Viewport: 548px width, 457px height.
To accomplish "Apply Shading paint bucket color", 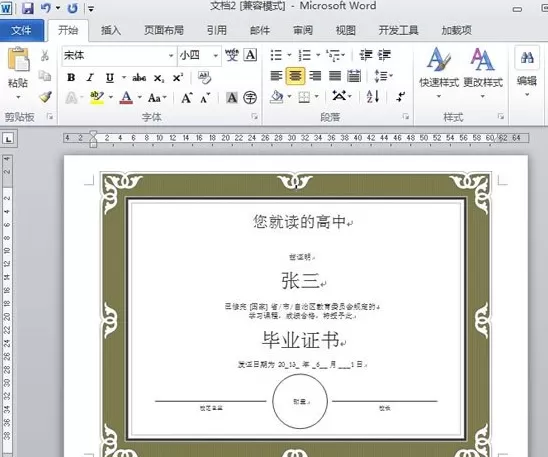I will coord(276,97).
